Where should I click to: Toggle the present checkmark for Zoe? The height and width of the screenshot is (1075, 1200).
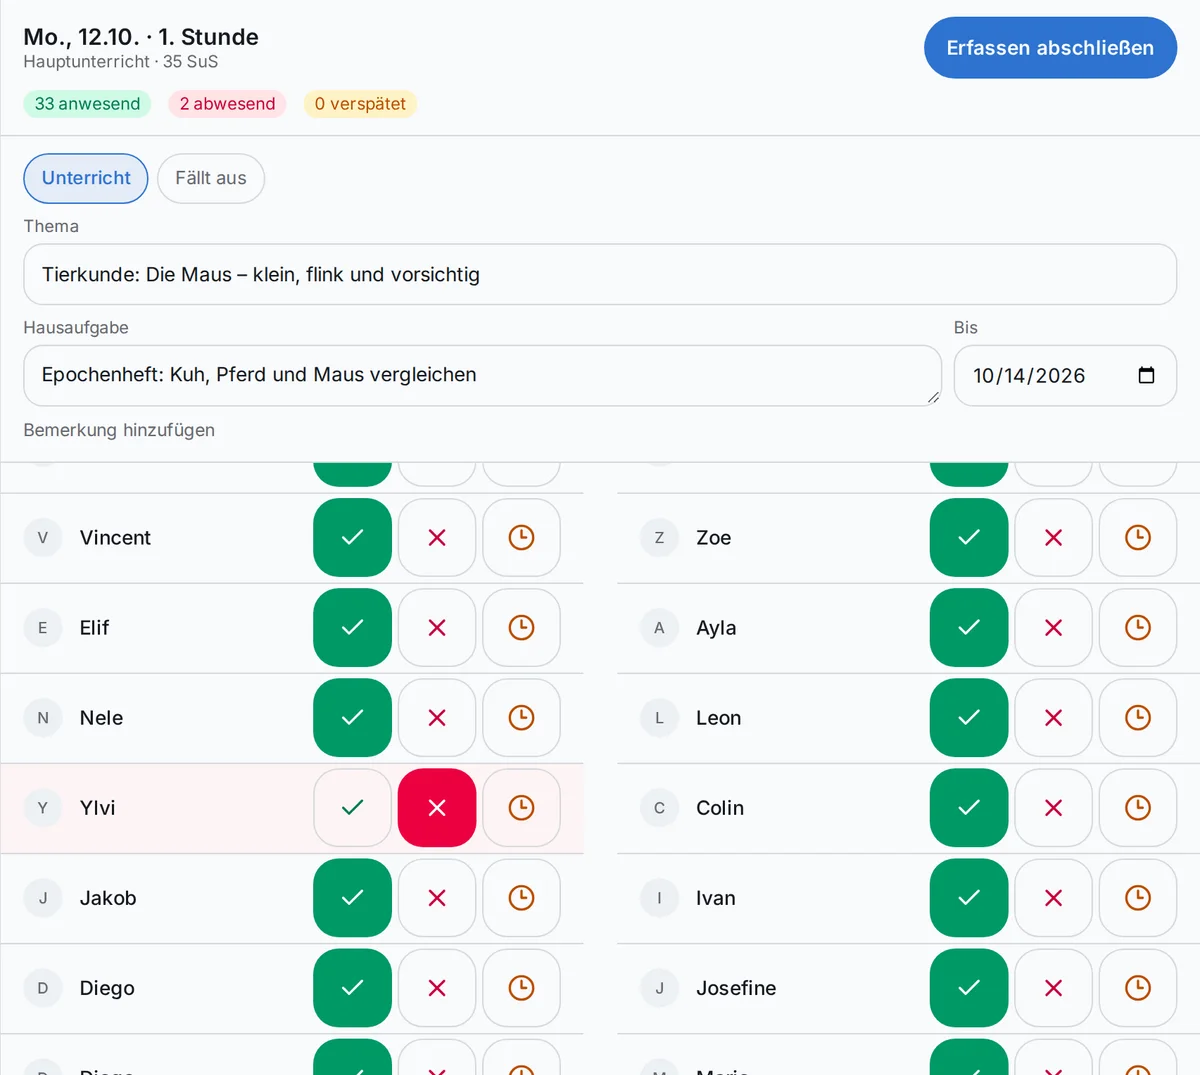pos(969,538)
